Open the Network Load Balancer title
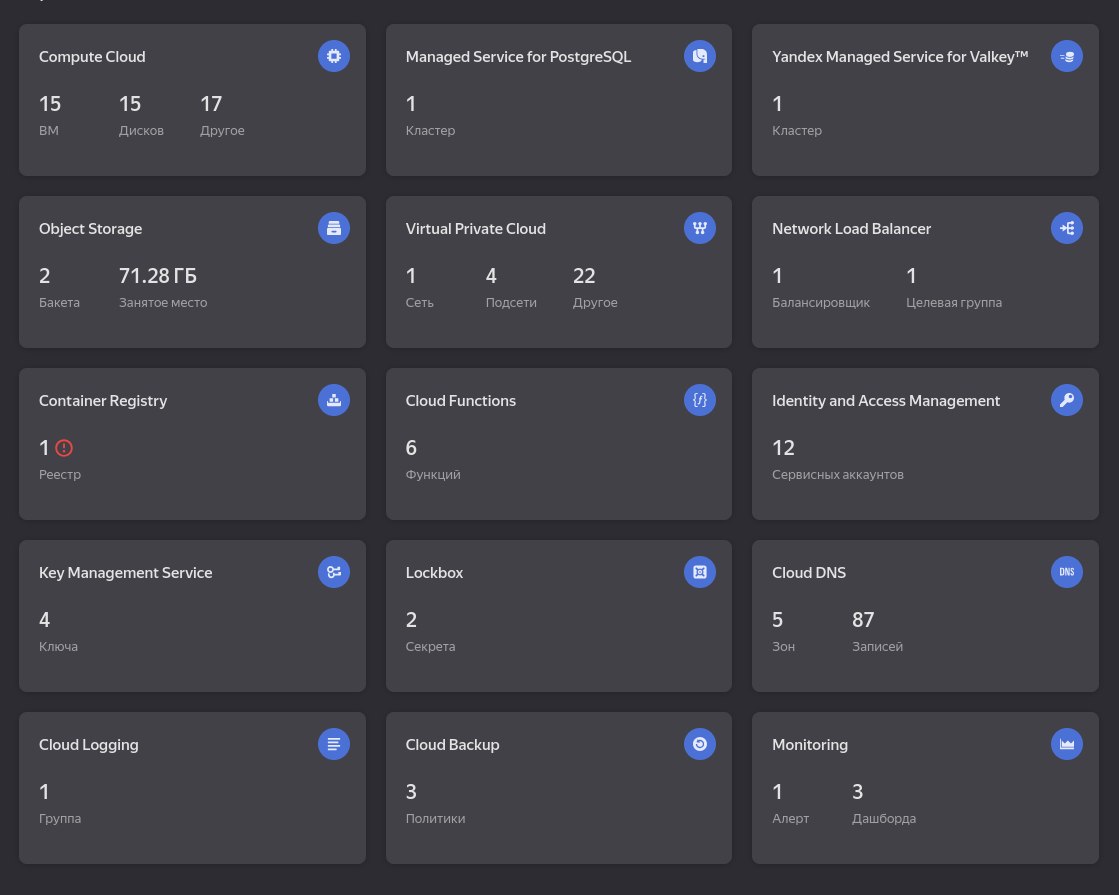Screen dimensions: 1119x895 (x=851, y=229)
